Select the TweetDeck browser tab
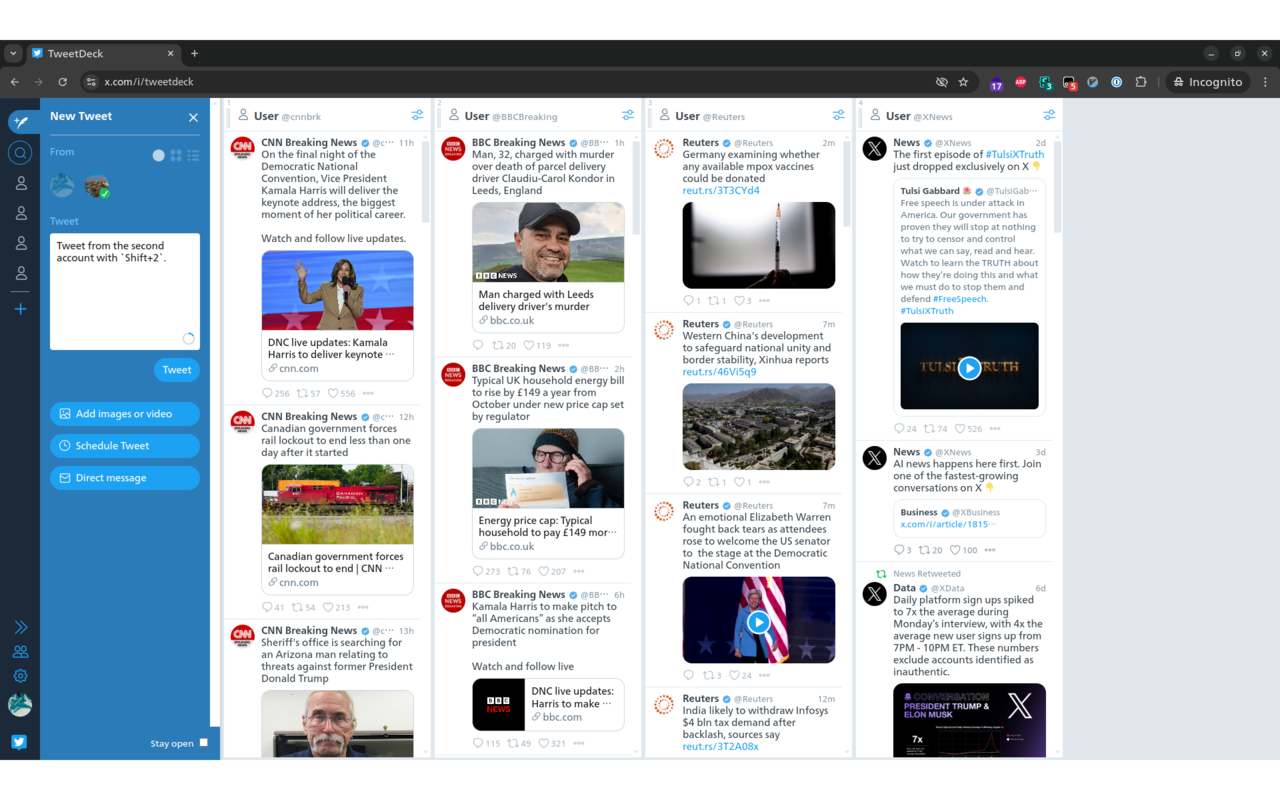1280x800 pixels. [100, 53]
